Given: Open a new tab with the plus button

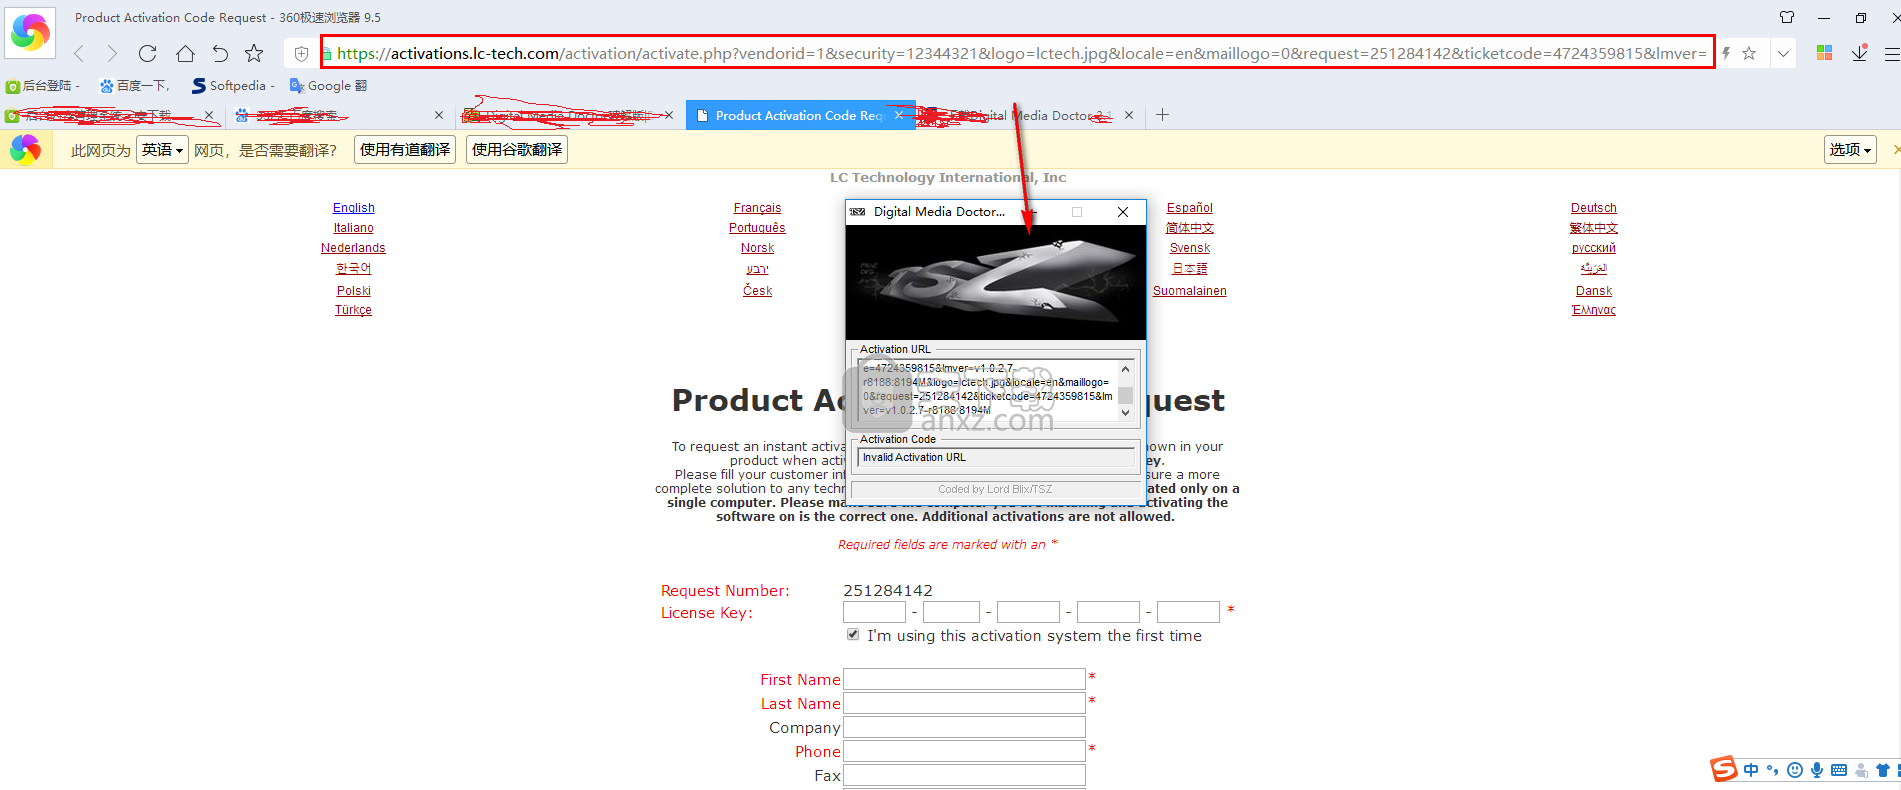Looking at the screenshot, I should (x=1162, y=115).
